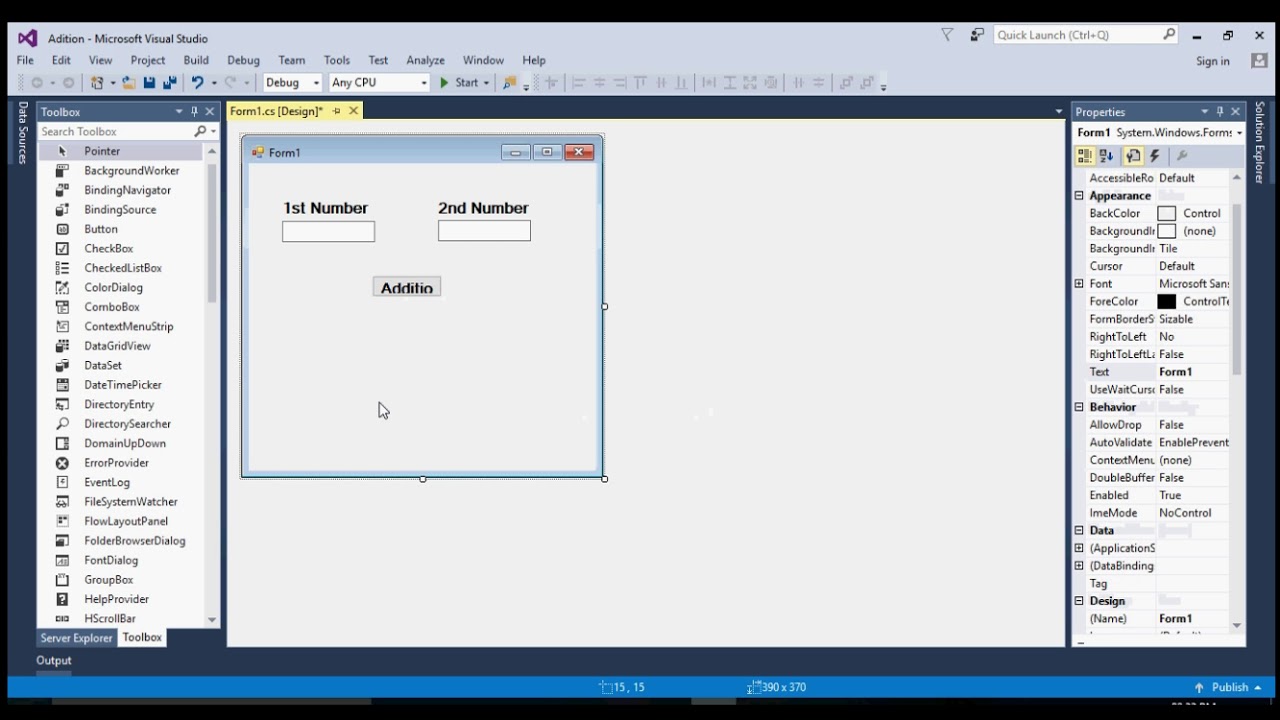The image size is (1280, 720).
Task: Open the Solution Explorer side tab
Action: (1259, 142)
